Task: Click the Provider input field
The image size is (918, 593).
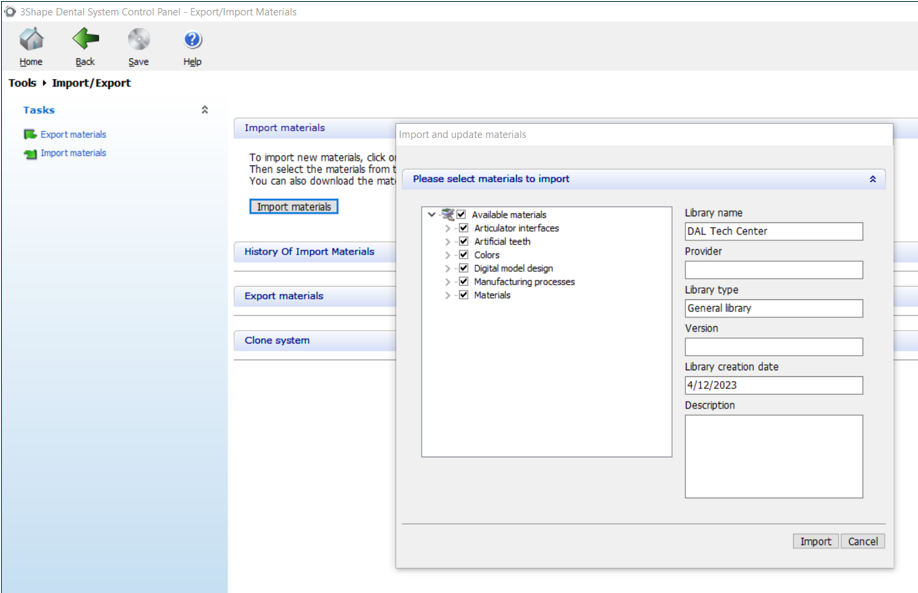Action: click(774, 270)
